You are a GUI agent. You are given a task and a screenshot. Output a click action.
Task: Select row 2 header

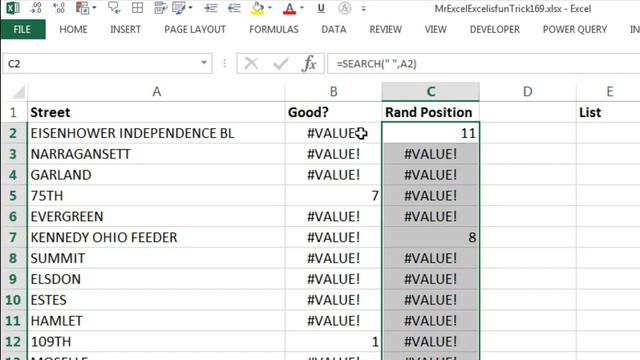click(x=13, y=133)
